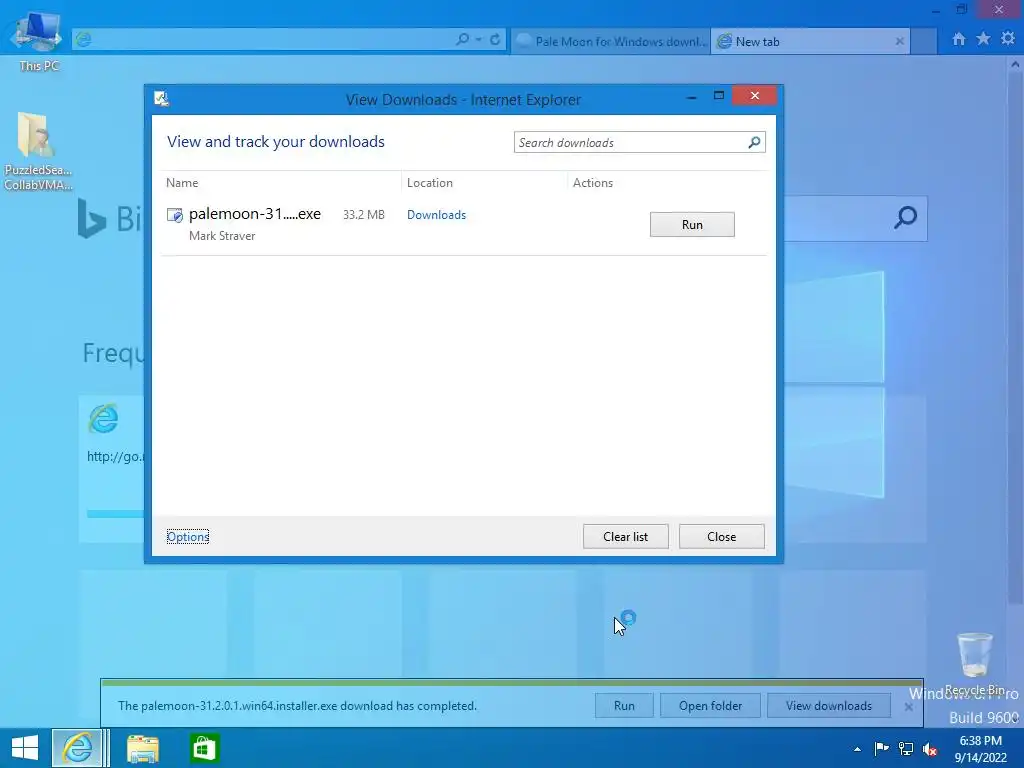This screenshot has height=768, width=1024.
Task: Click the View Downloads title bar icon
Action: pos(161,99)
